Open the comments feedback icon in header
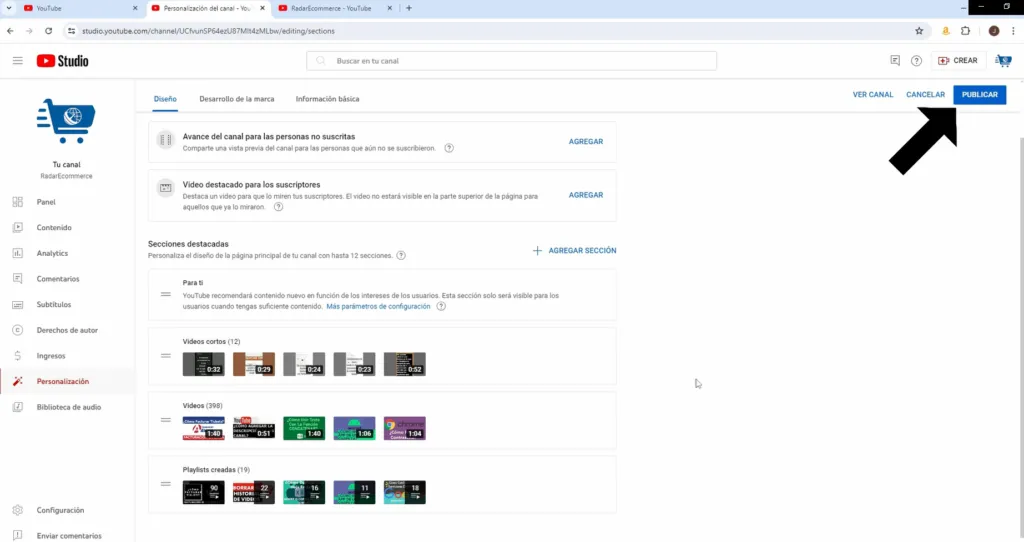The image size is (1024, 542). [x=895, y=60]
